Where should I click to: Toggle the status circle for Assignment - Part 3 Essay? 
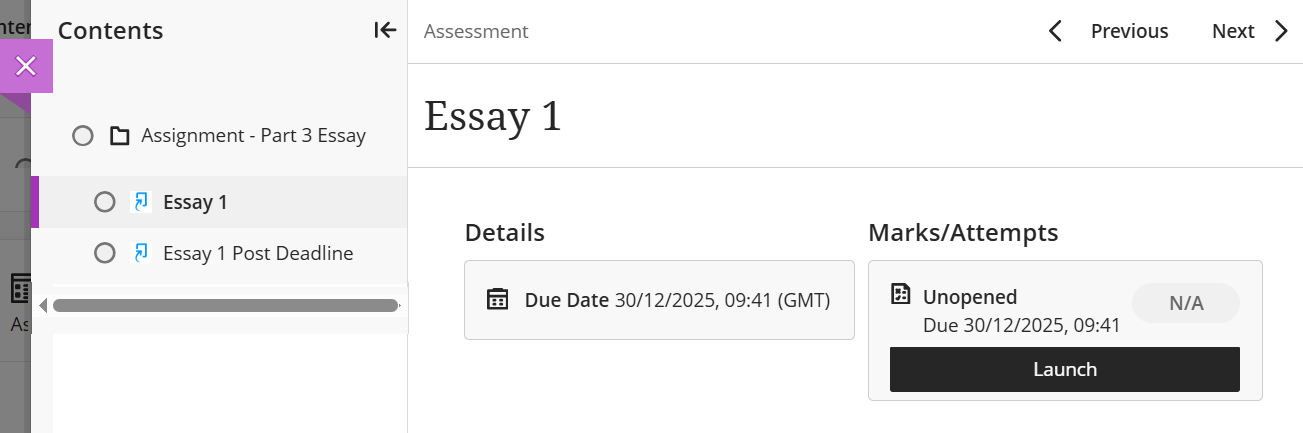pos(83,136)
